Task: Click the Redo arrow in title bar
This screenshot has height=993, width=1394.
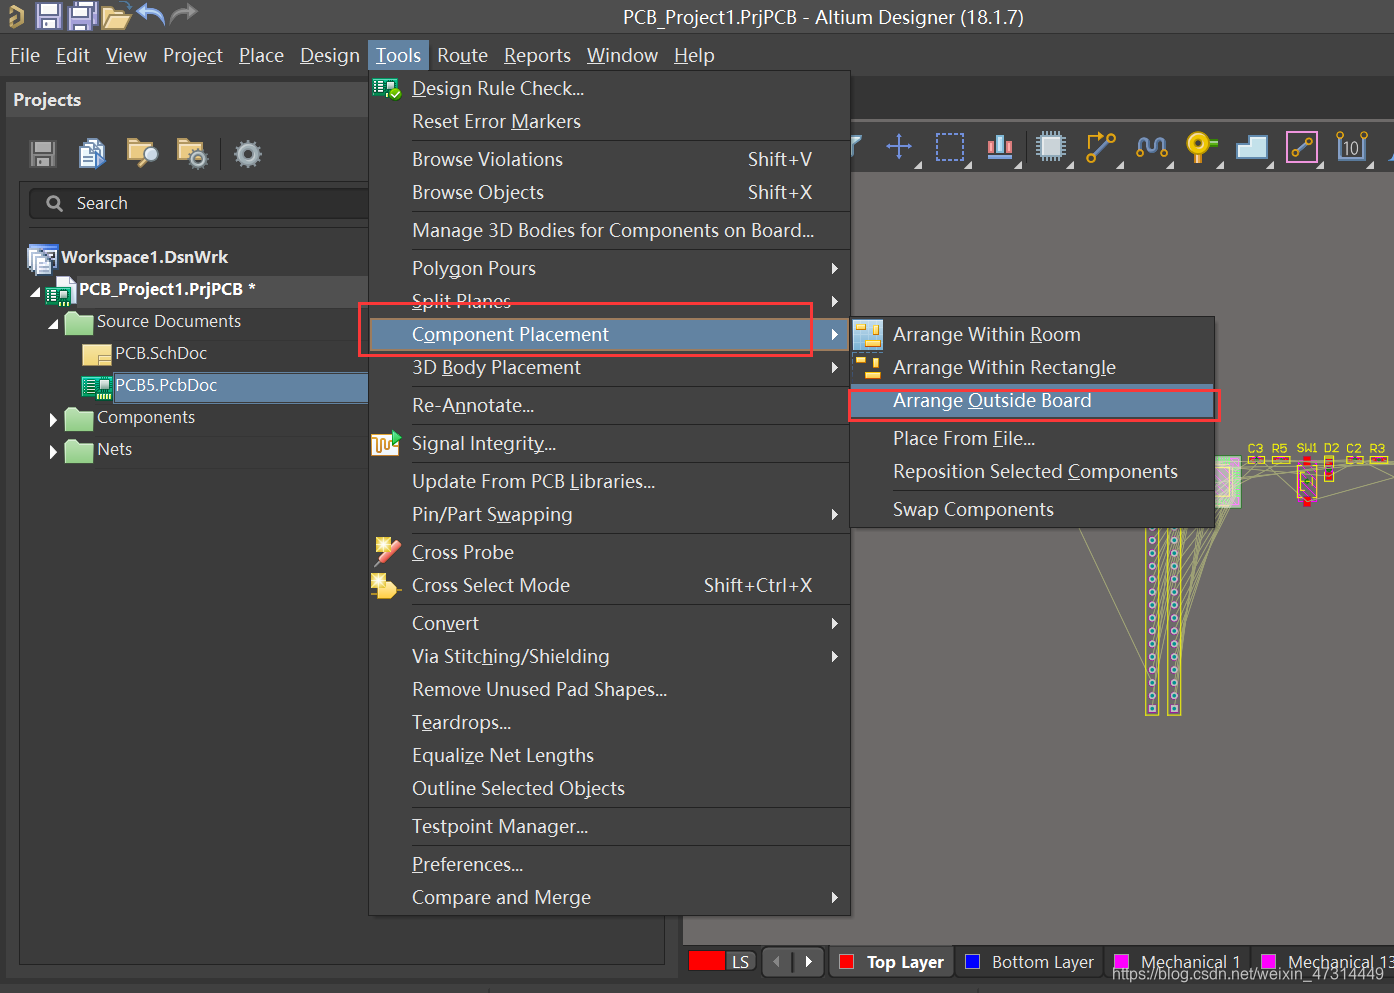Action: pos(184,14)
